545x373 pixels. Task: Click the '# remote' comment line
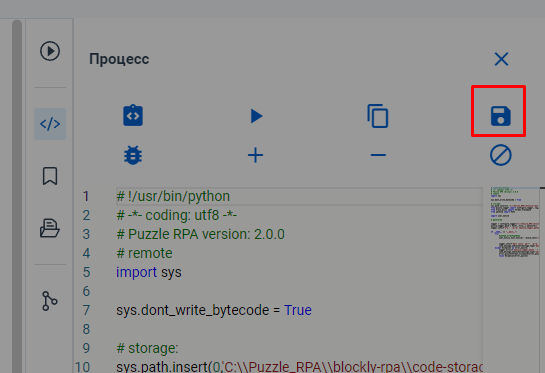coord(144,253)
